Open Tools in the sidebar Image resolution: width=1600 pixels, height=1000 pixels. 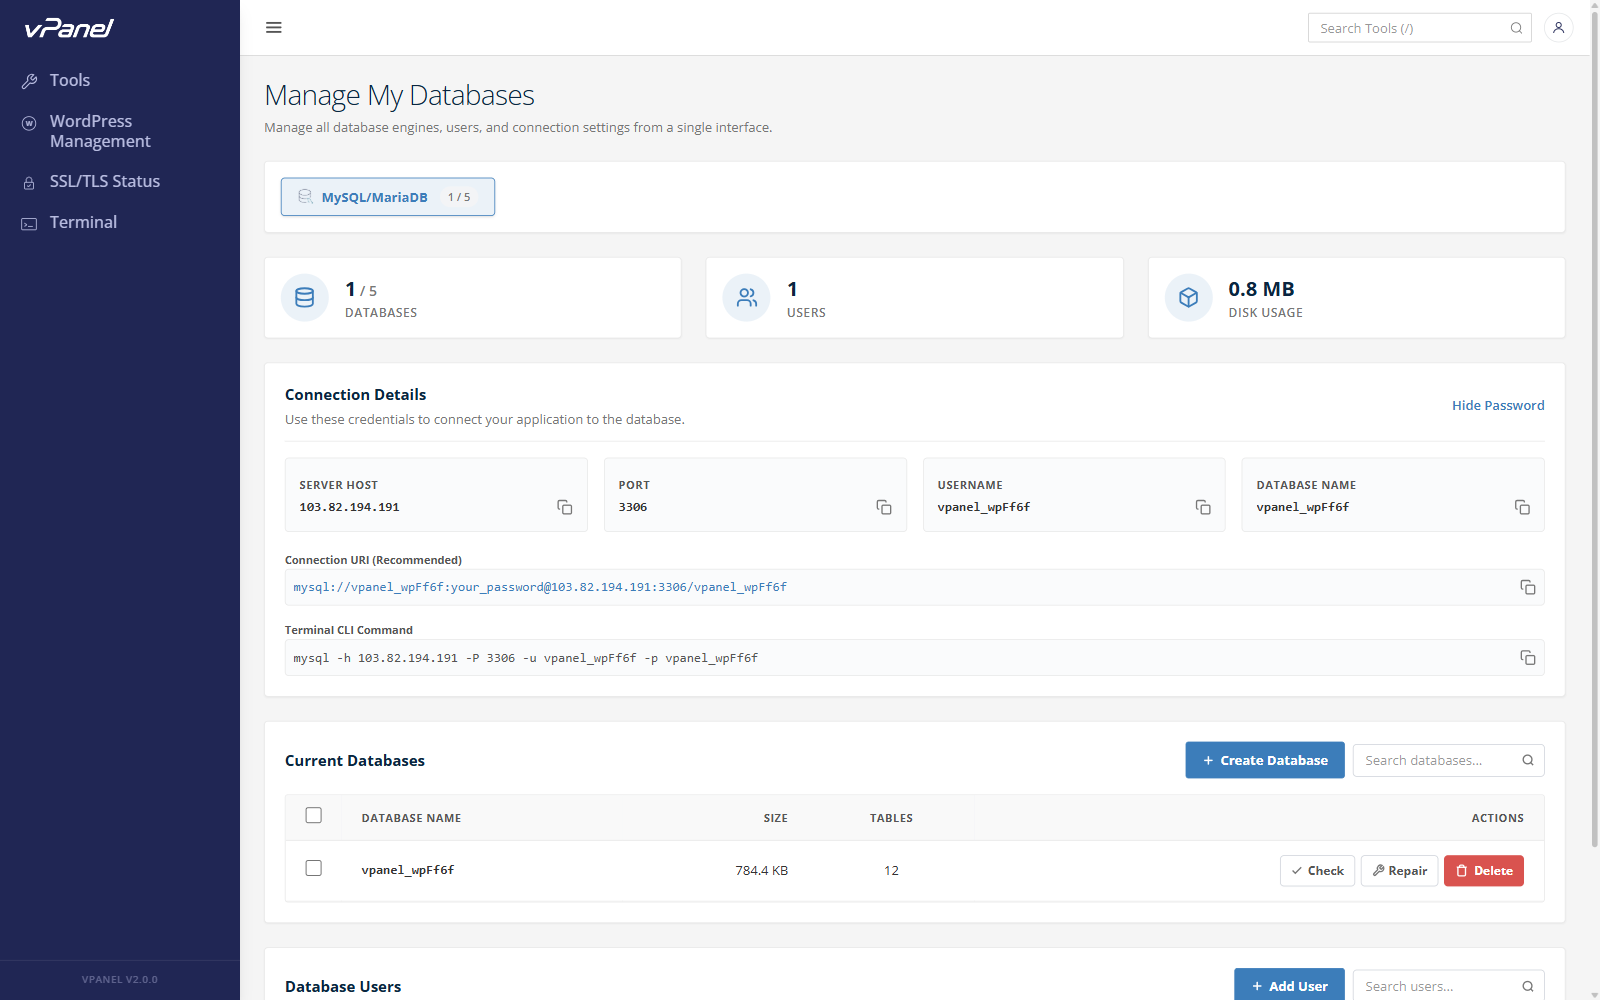(x=70, y=80)
